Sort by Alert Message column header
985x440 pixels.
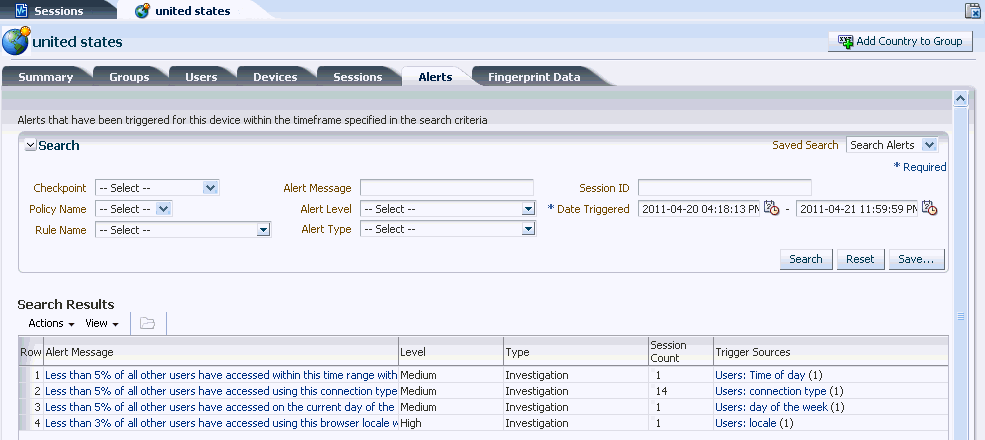(x=221, y=351)
